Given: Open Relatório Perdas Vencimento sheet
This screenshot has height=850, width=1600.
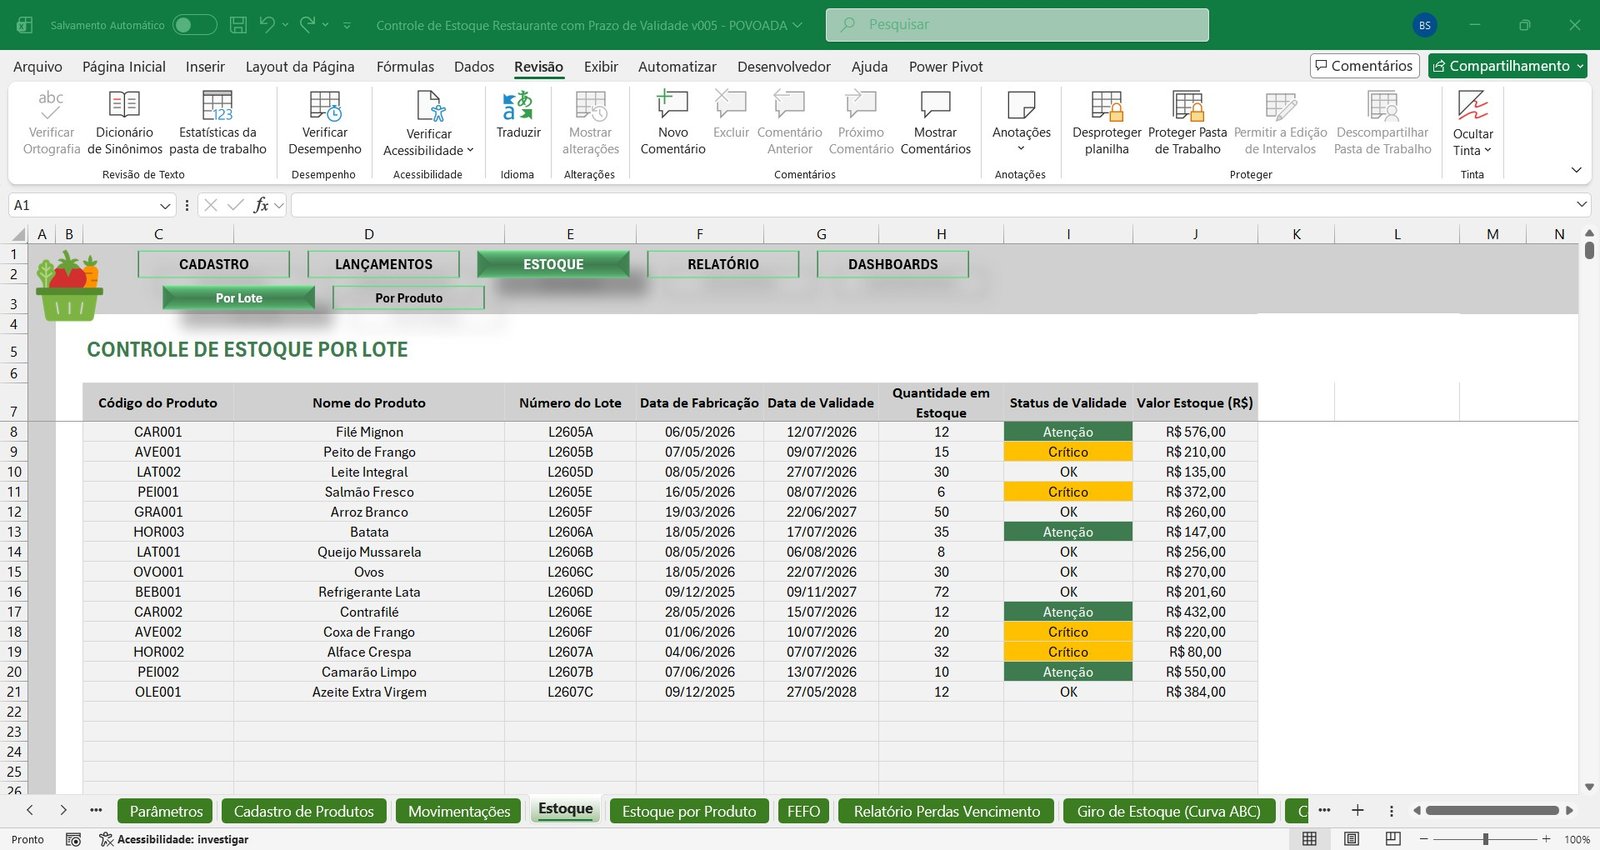Looking at the screenshot, I should 947,811.
